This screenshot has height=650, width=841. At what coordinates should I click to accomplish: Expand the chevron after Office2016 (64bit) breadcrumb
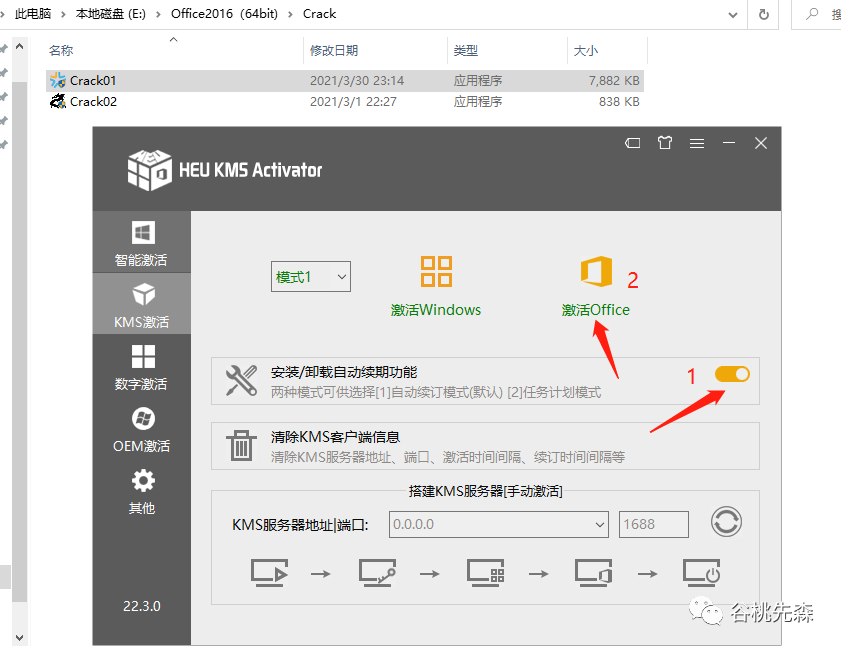[290, 14]
